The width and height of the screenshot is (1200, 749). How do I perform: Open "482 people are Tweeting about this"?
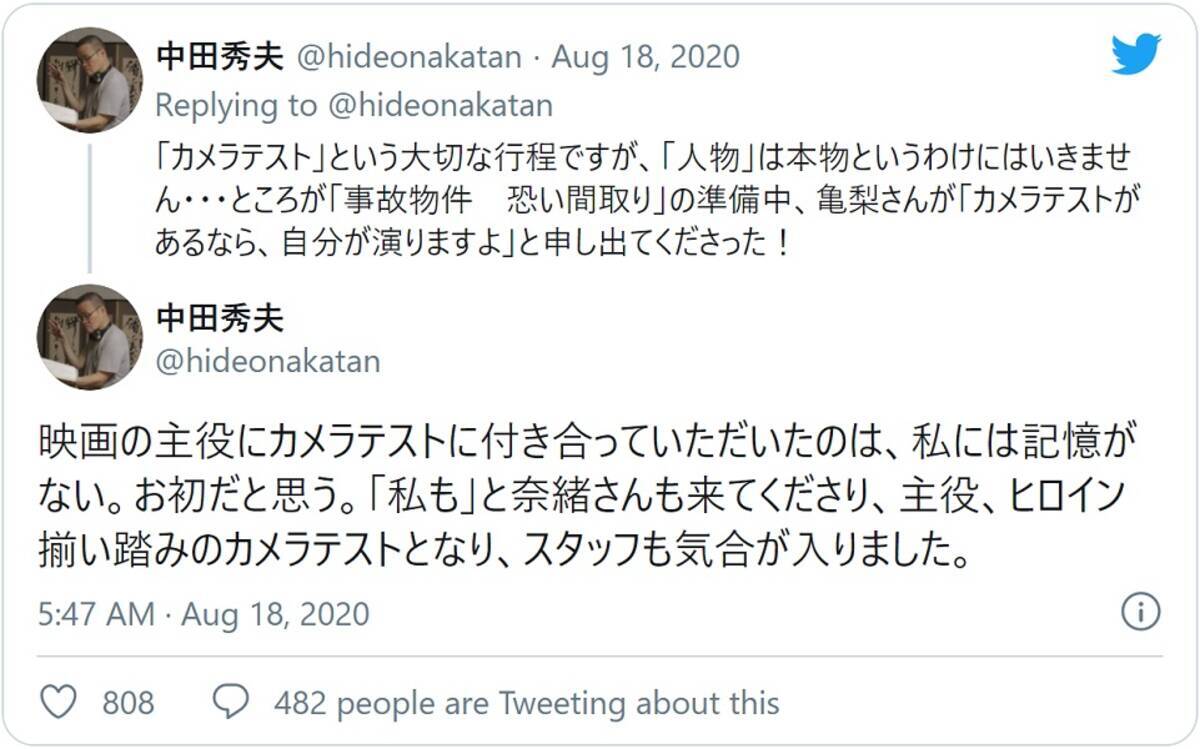coord(526,702)
